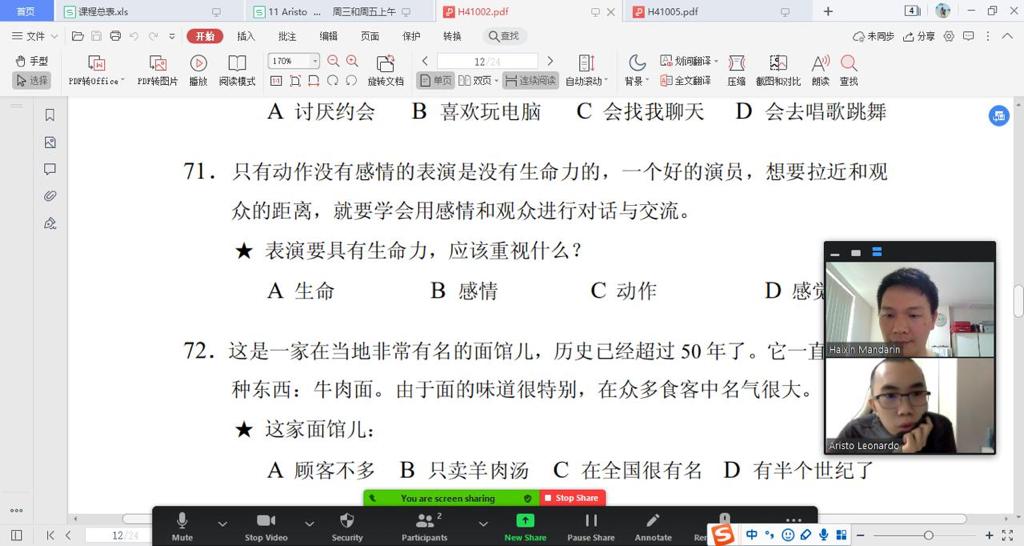Switch to the 插入 ribbon tab
This screenshot has width=1024, height=546.
[246, 36]
